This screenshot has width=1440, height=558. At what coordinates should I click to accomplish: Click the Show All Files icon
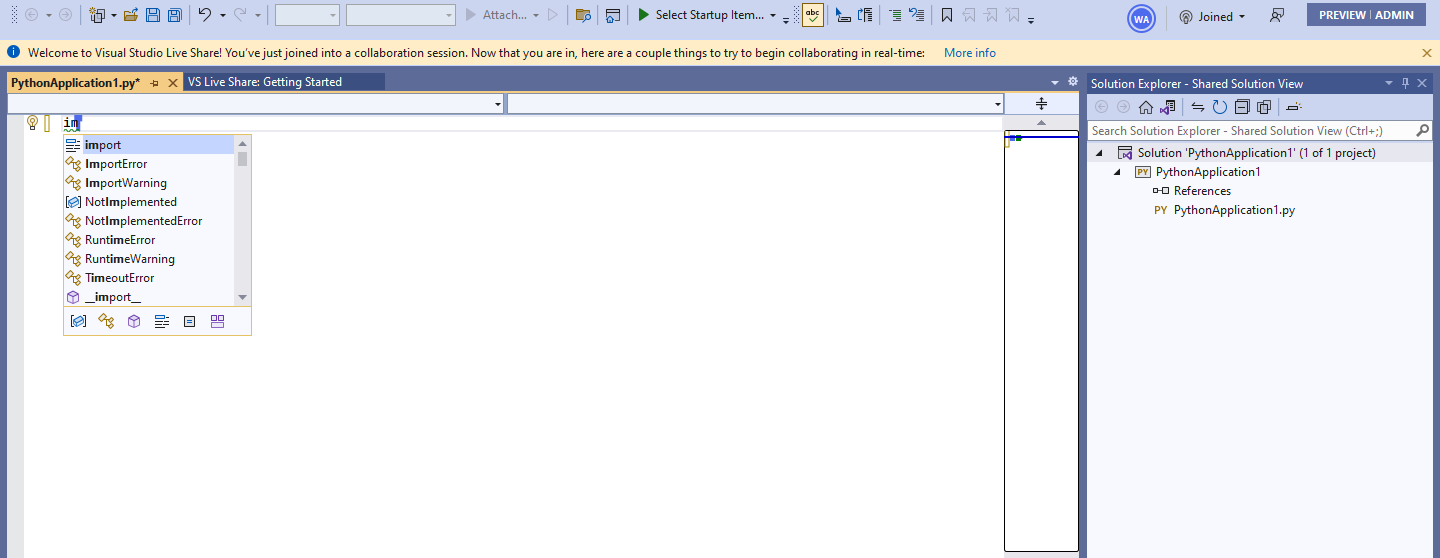[1263, 107]
